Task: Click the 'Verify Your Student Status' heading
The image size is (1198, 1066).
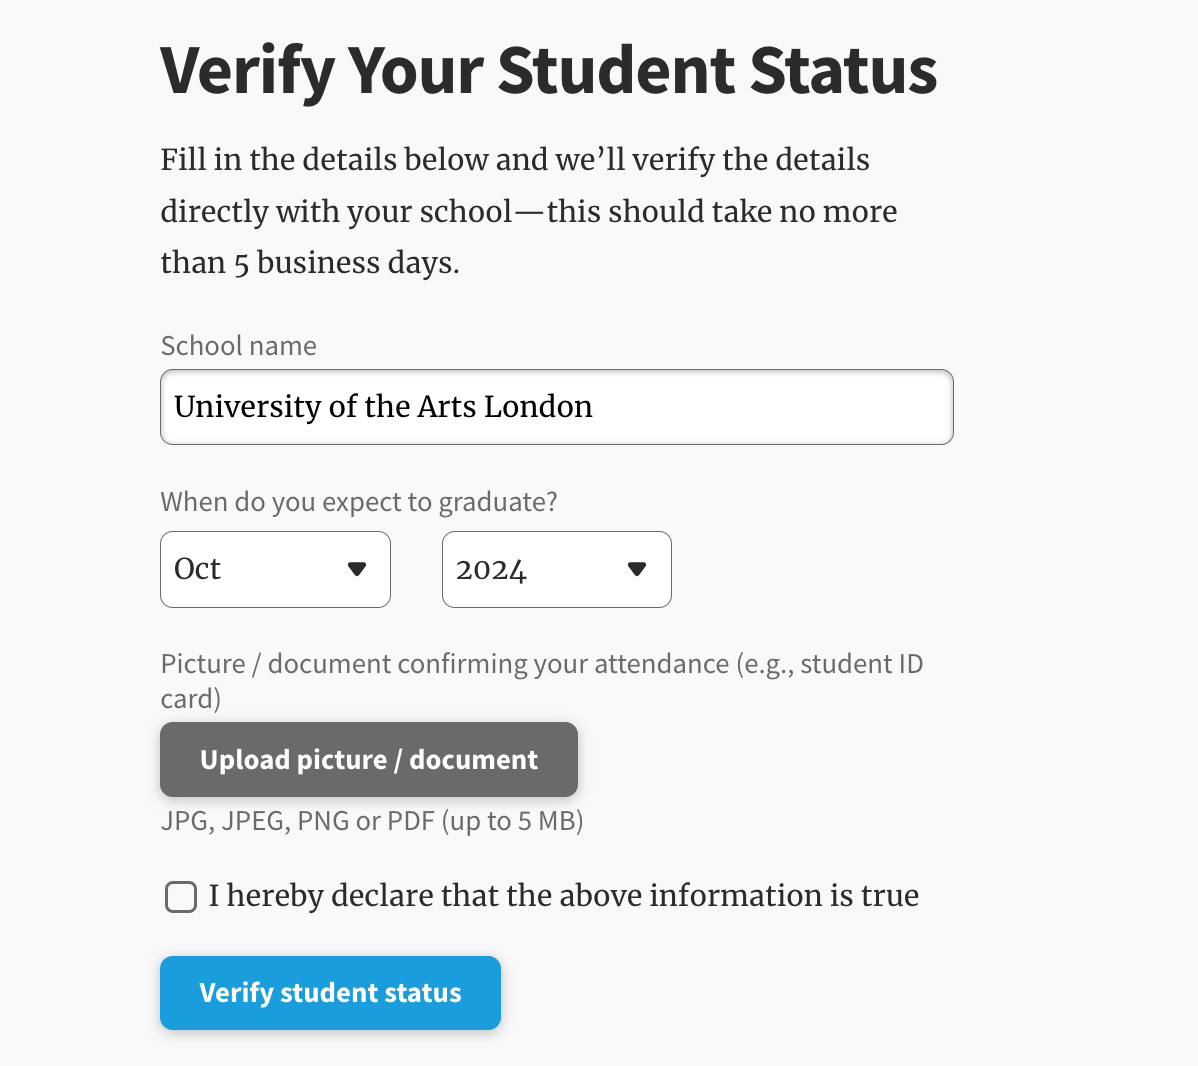Action: pos(548,71)
